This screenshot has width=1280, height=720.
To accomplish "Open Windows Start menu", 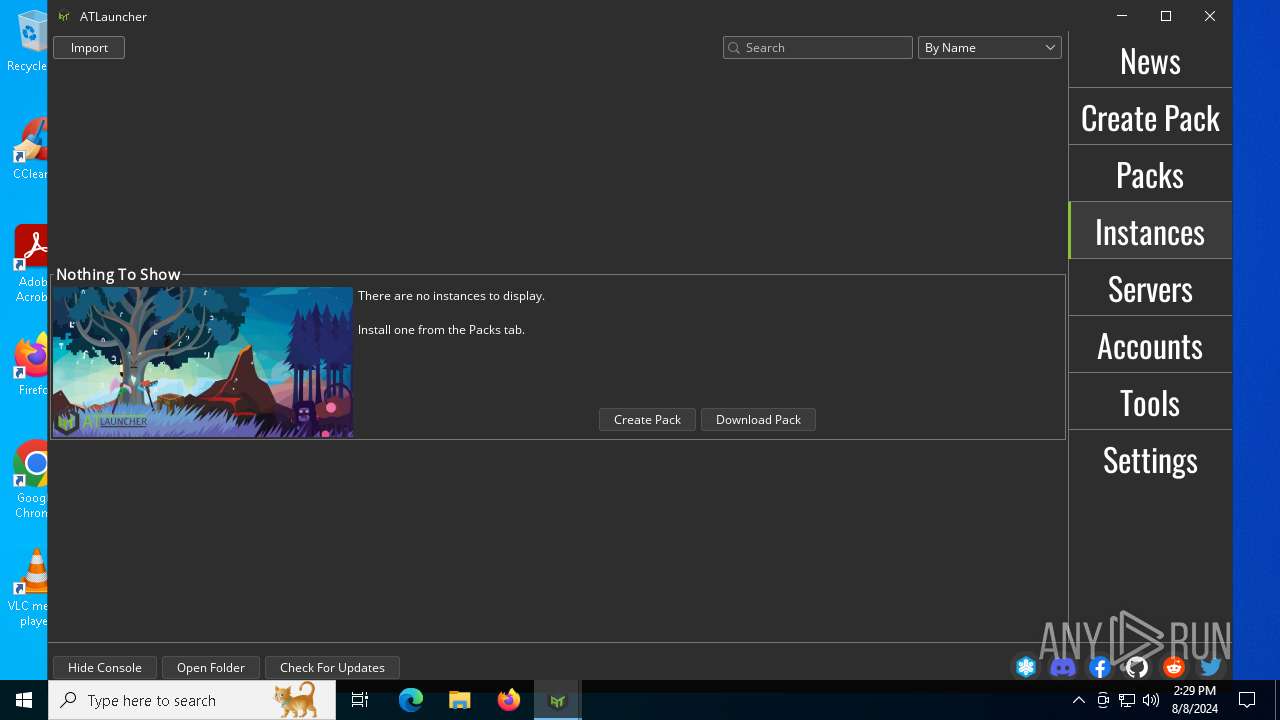I will (x=24, y=700).
